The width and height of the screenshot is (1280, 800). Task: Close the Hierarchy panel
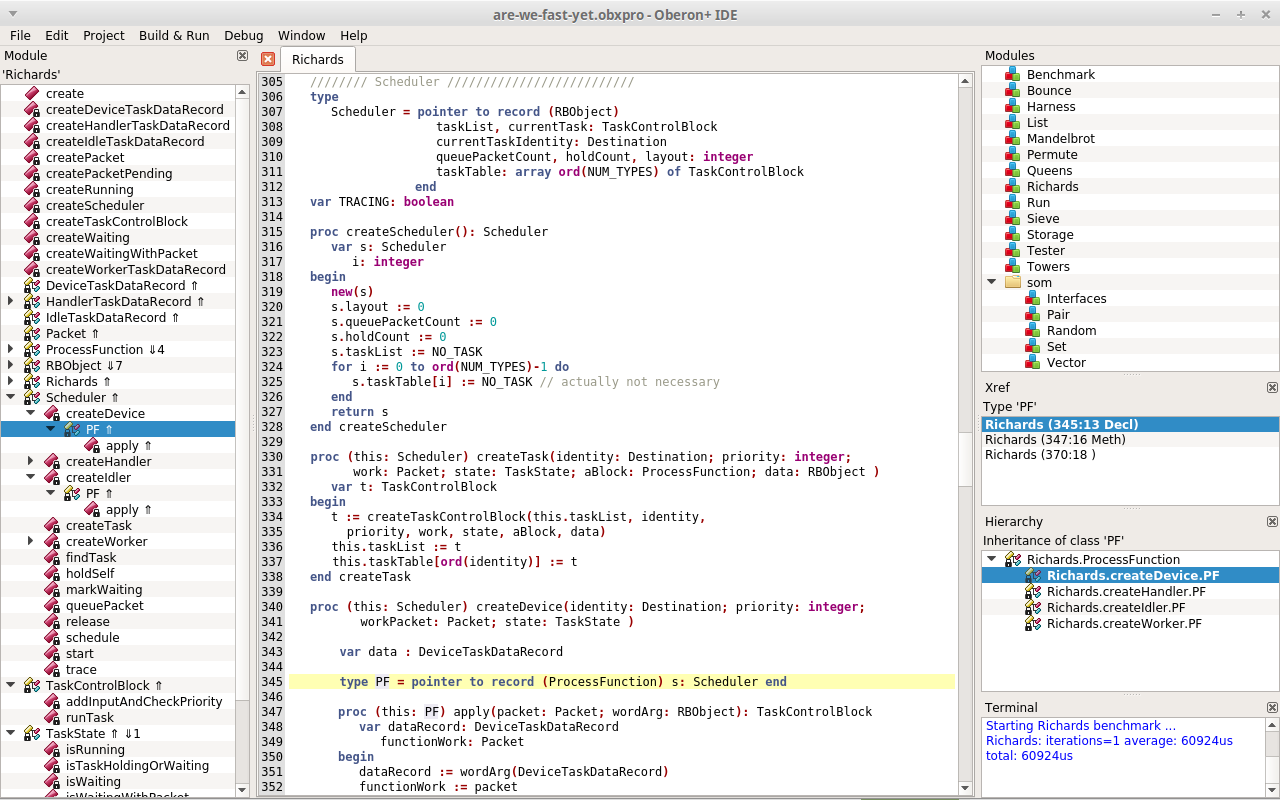pyautogui.click(x=1272, y=522)
